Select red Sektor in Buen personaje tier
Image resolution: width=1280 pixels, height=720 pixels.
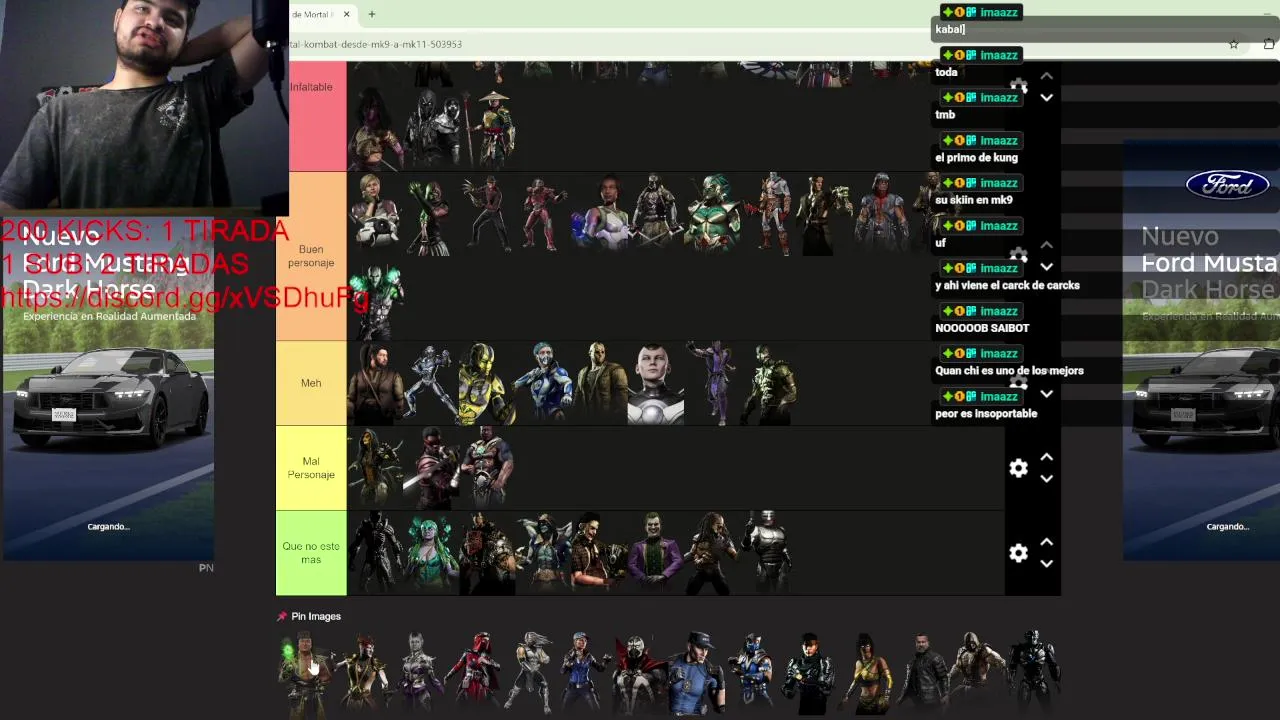pyautogui.click(x=545, y=213)
